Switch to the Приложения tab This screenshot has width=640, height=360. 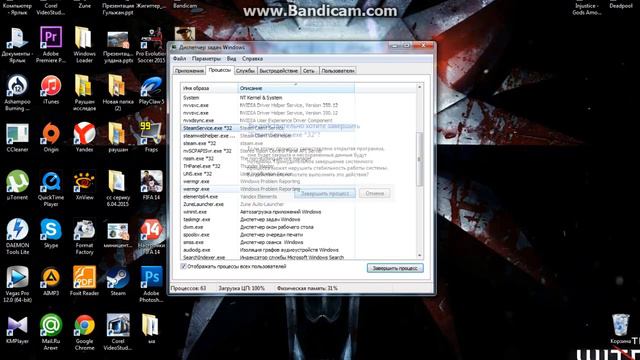coord(189,71)
